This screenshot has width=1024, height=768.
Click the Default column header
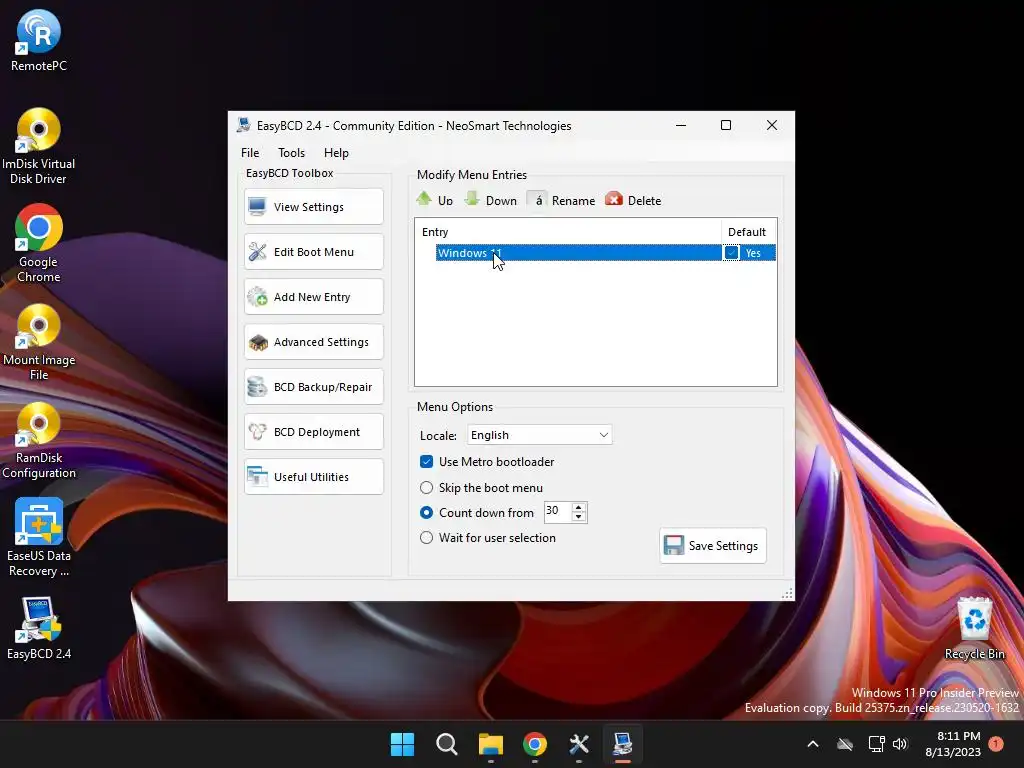pos(748,232)
